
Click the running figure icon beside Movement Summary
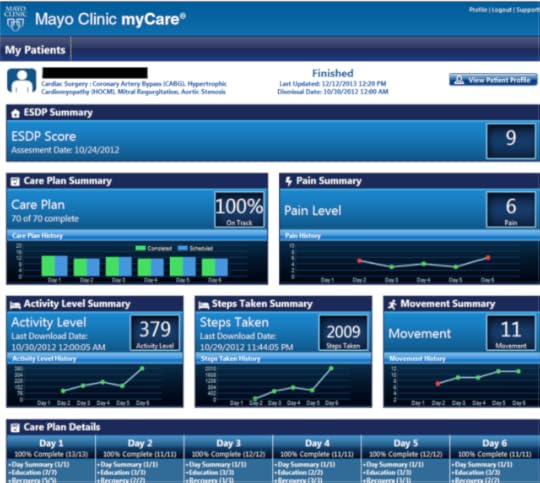pos(392,304)
